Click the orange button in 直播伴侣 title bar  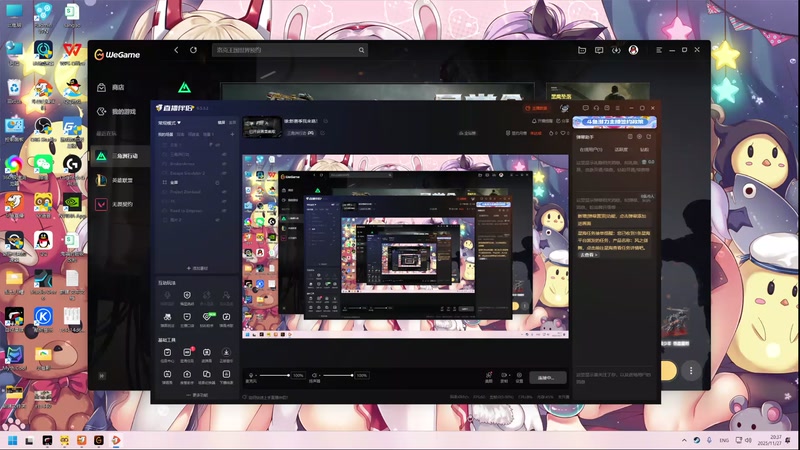(x=536, y=108)
